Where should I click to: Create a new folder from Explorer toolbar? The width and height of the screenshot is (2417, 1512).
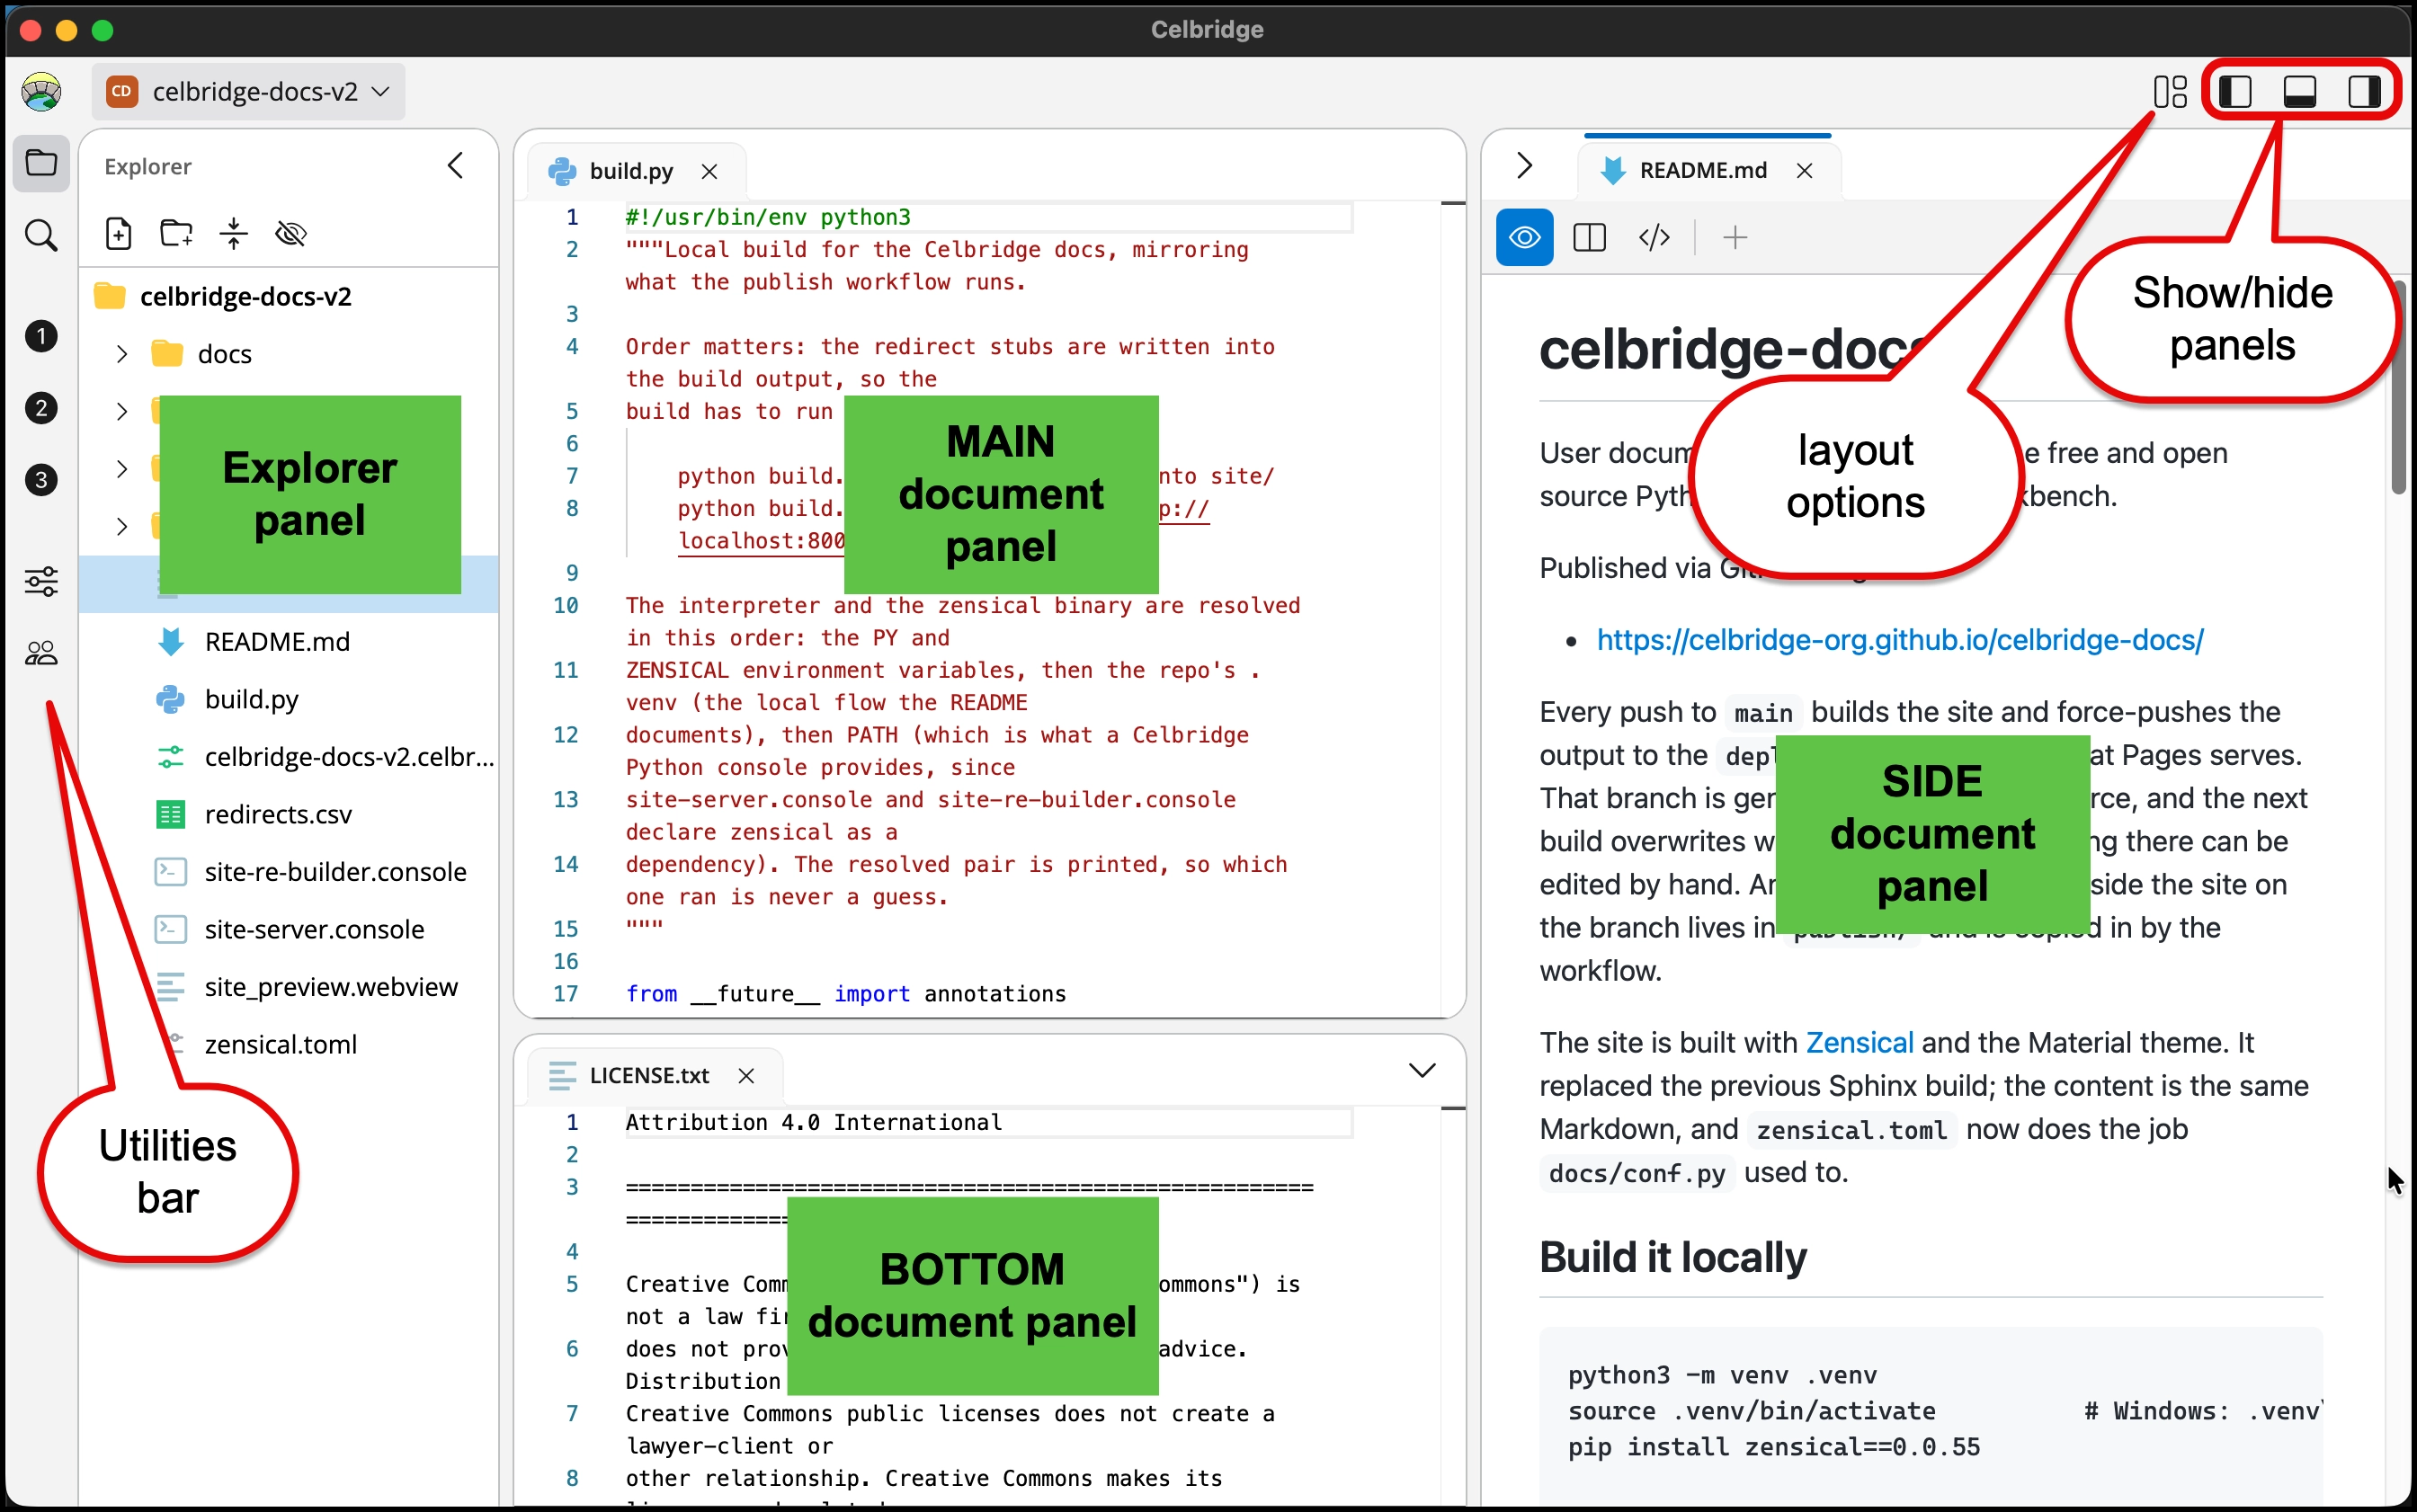176,234
